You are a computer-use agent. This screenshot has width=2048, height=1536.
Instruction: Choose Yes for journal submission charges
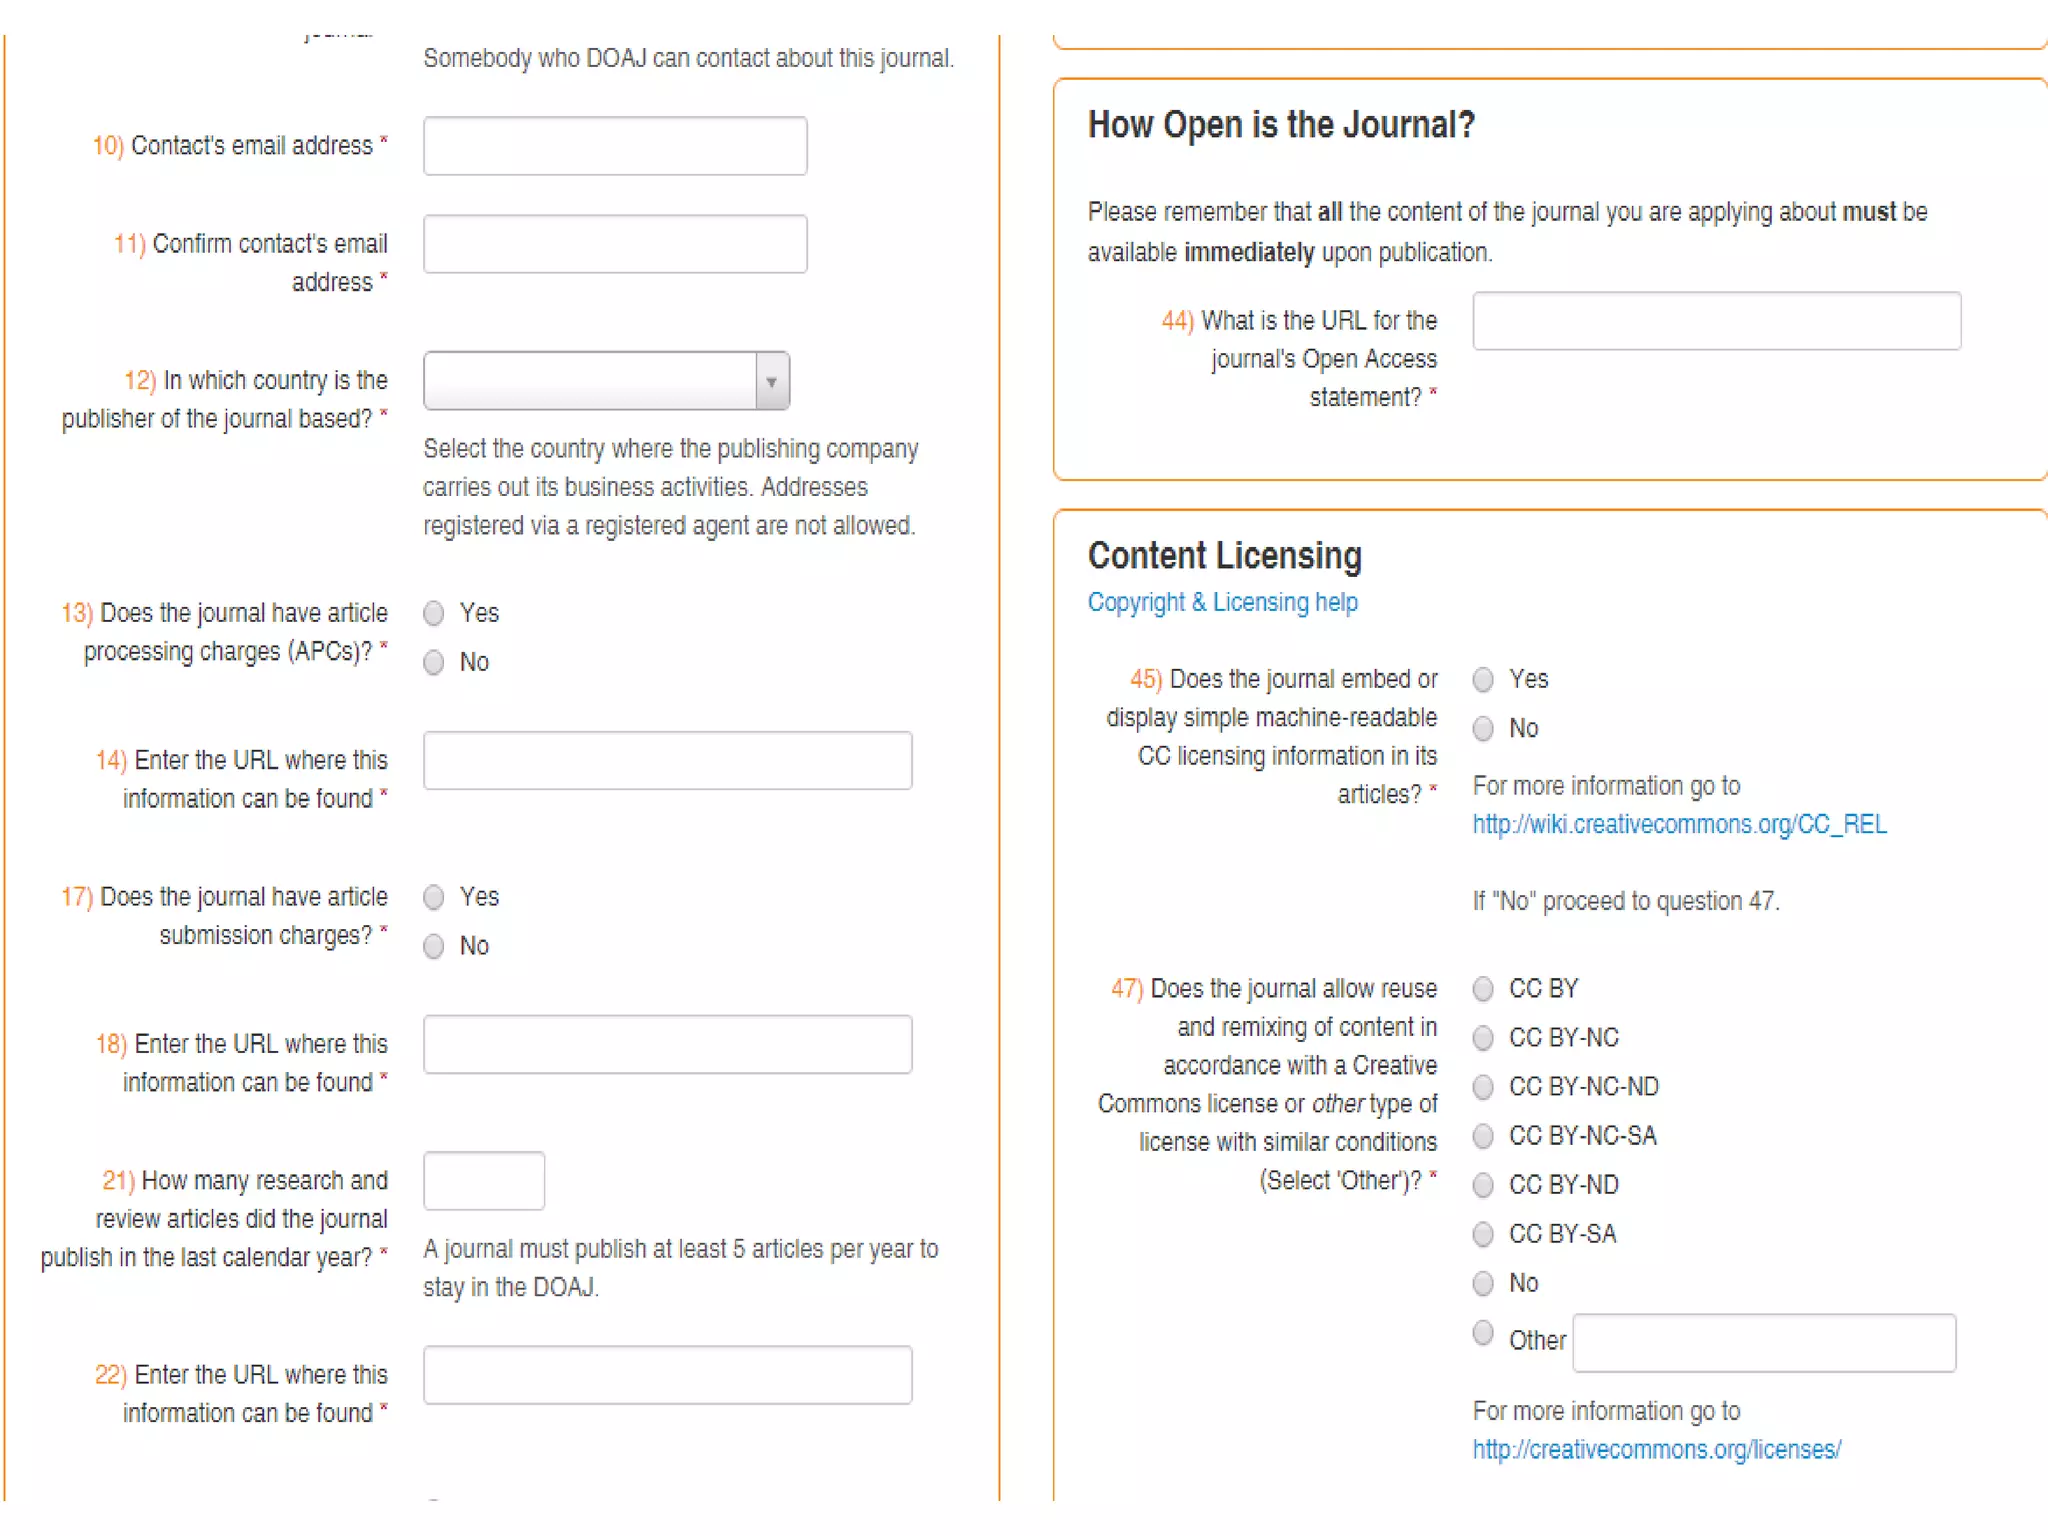click(434, 897)
